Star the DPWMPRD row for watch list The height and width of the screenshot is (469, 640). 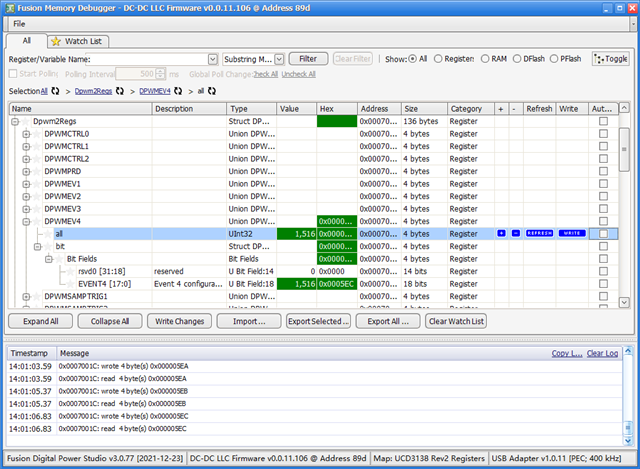click(37, 171)
